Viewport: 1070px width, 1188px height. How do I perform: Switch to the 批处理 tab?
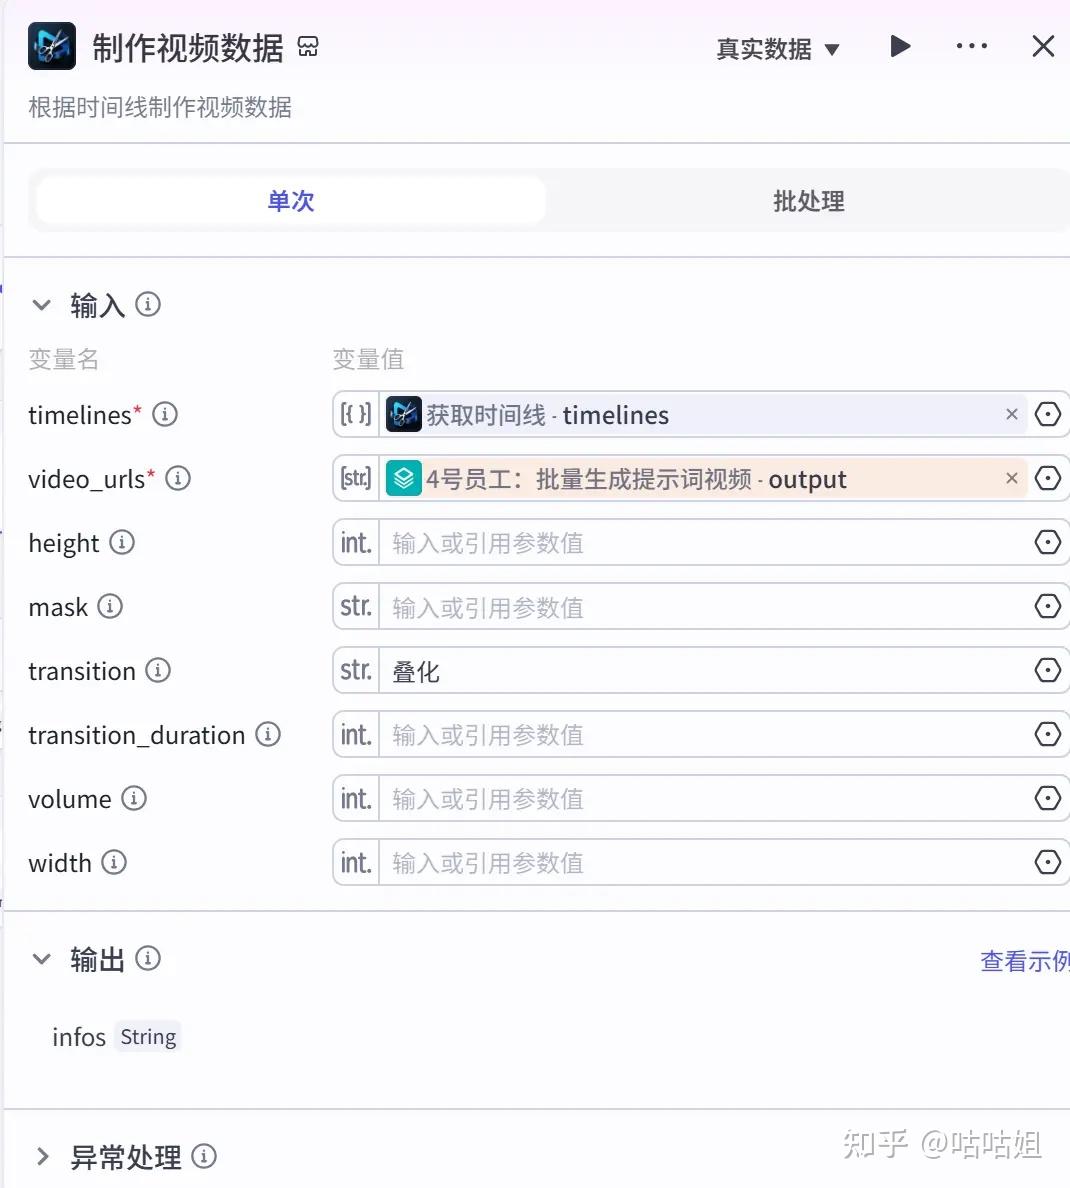pyautogui.click(x=808, y=201)
